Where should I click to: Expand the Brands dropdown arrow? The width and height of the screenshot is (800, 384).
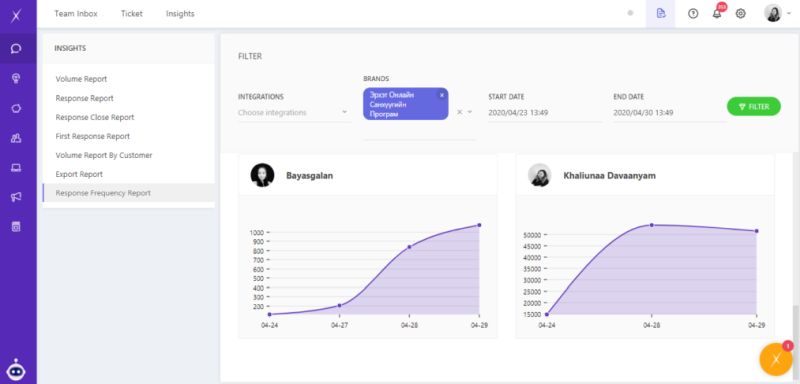(x=470, y=112)
